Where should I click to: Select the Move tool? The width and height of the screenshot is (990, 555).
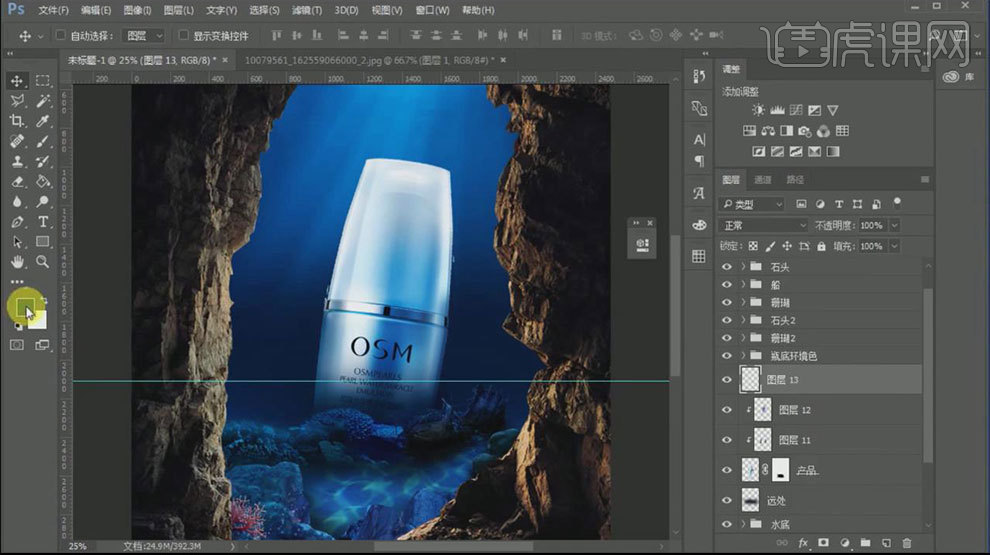tap(17, 81)
